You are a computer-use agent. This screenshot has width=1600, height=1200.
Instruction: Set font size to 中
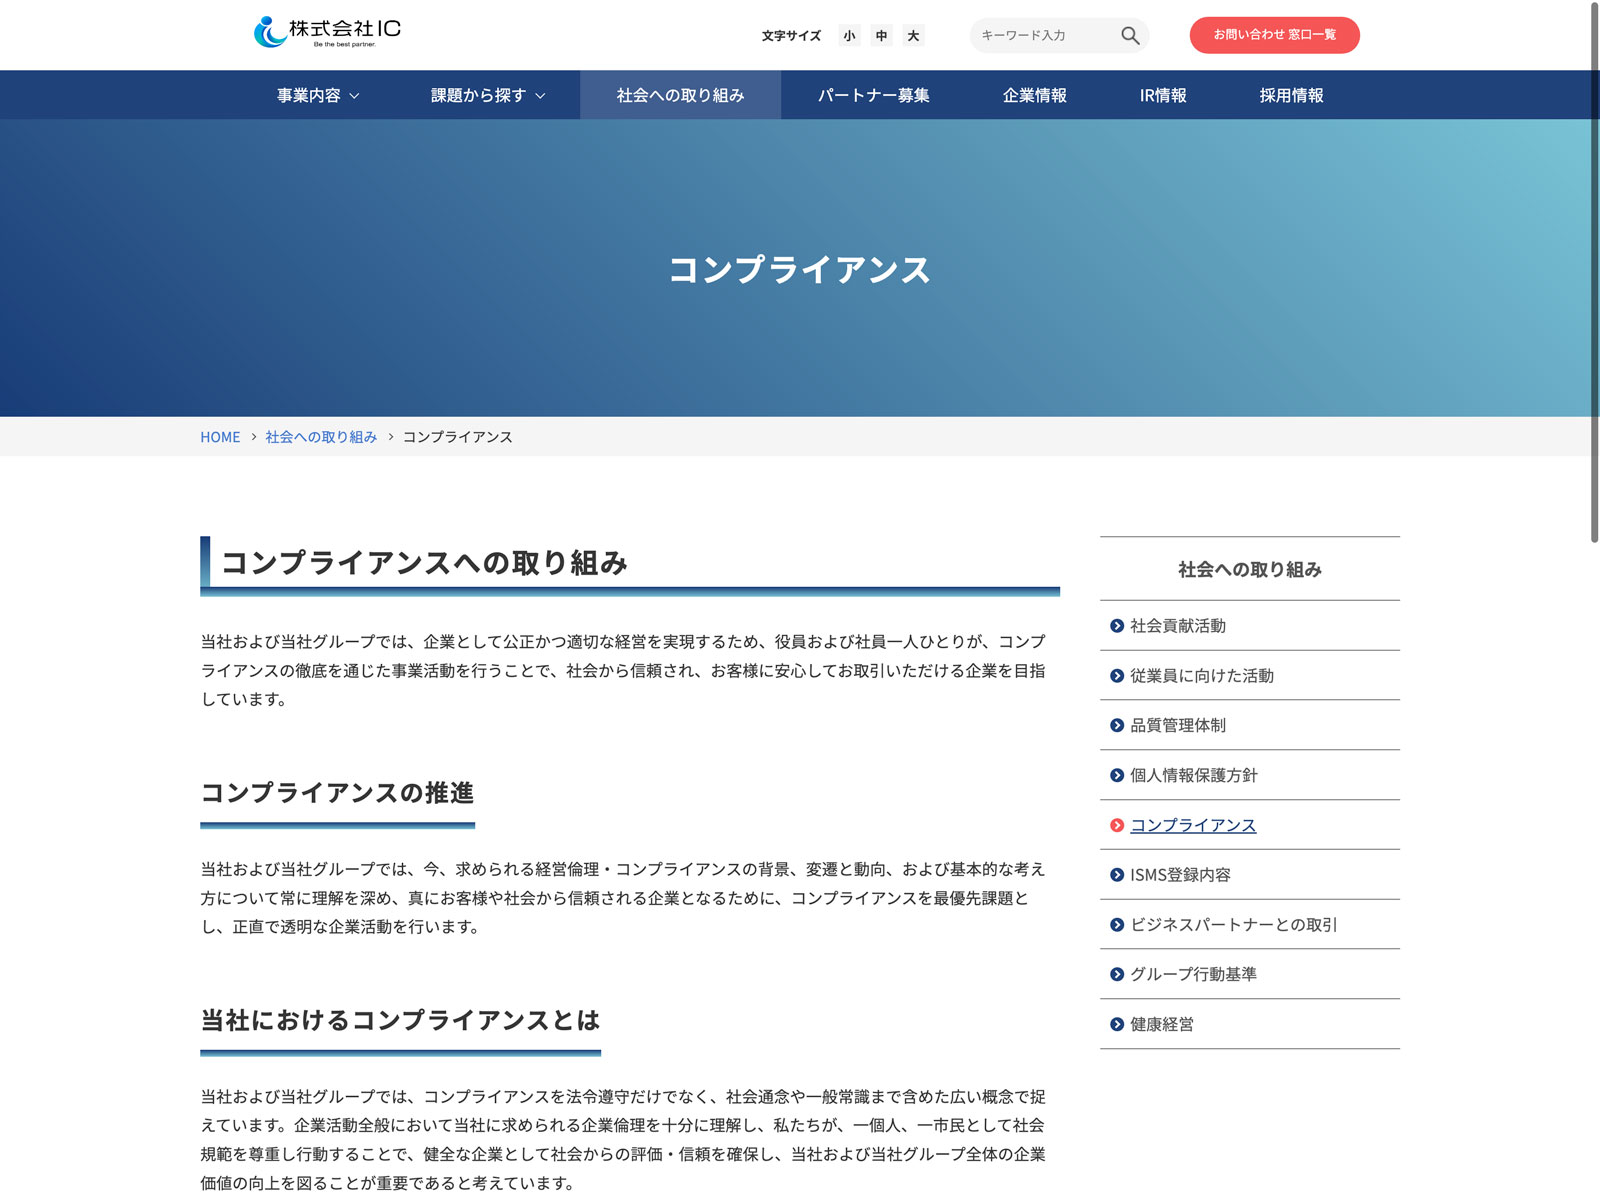click(881, 36)
